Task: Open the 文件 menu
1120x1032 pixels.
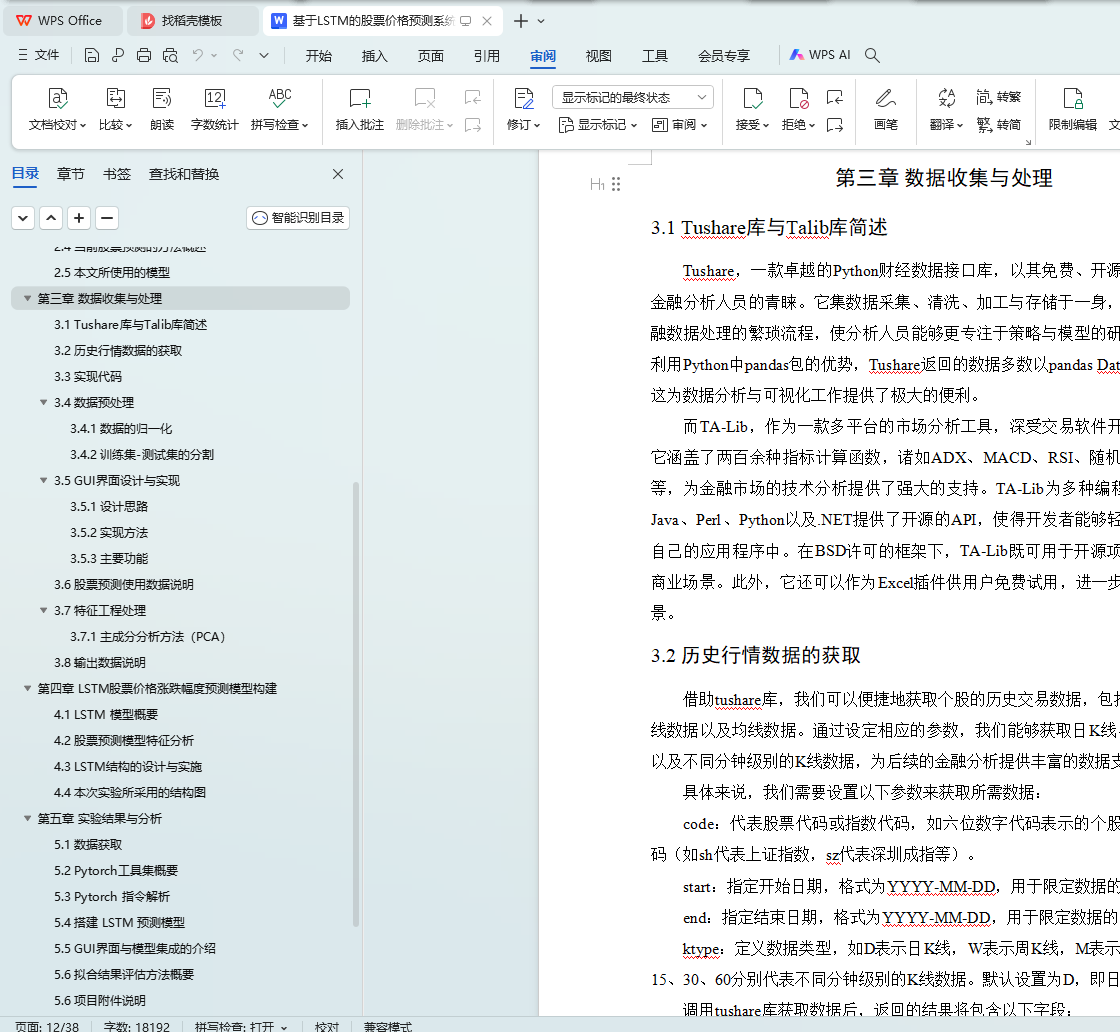Action: (39, 55)
